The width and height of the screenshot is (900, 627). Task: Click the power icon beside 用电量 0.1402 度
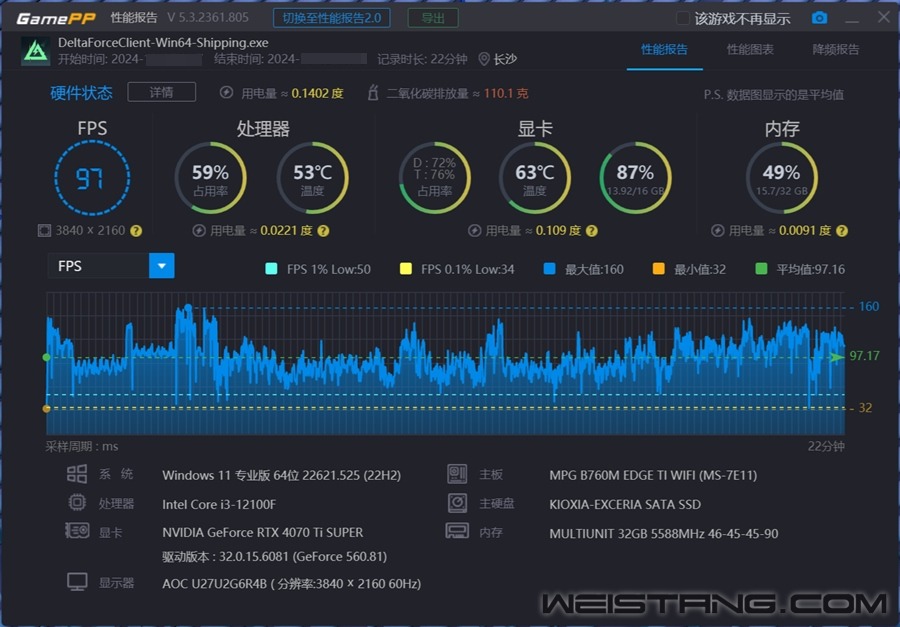226,92
